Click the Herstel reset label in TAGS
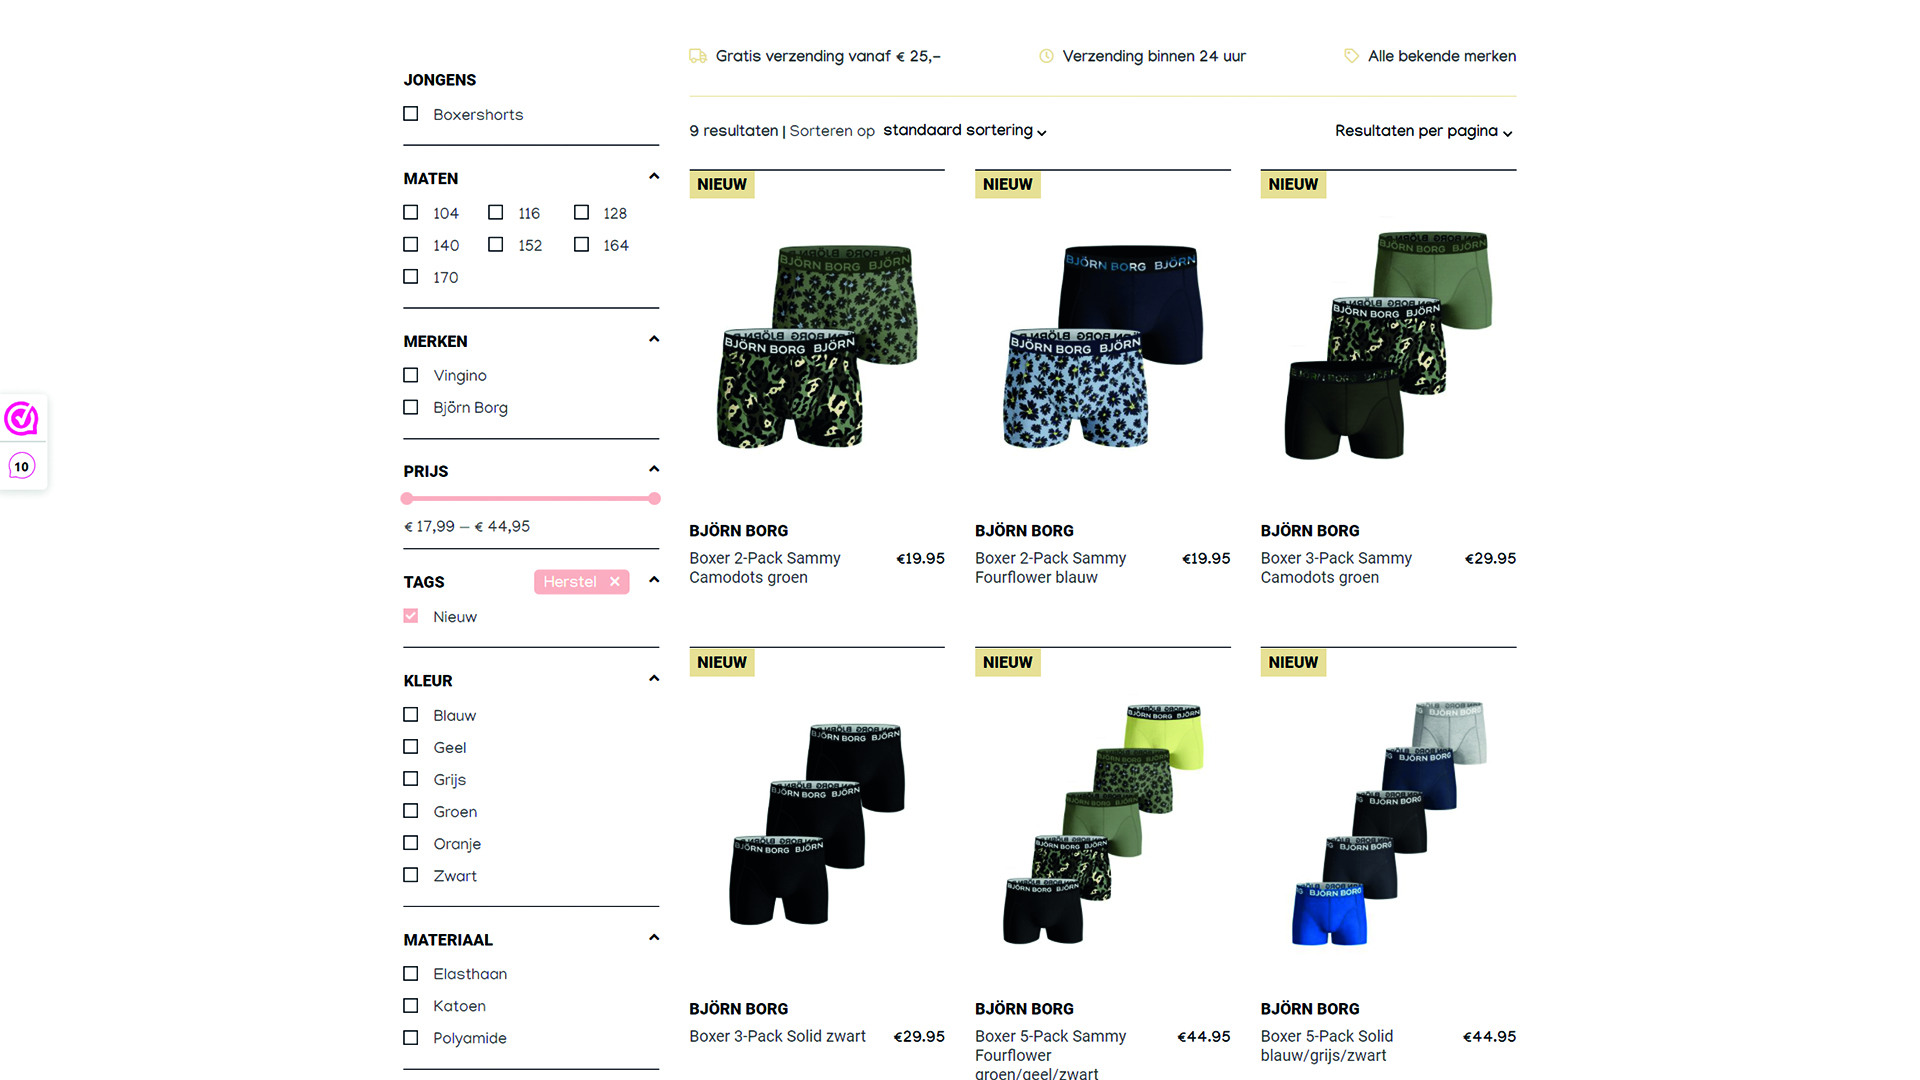 [570, 582]
